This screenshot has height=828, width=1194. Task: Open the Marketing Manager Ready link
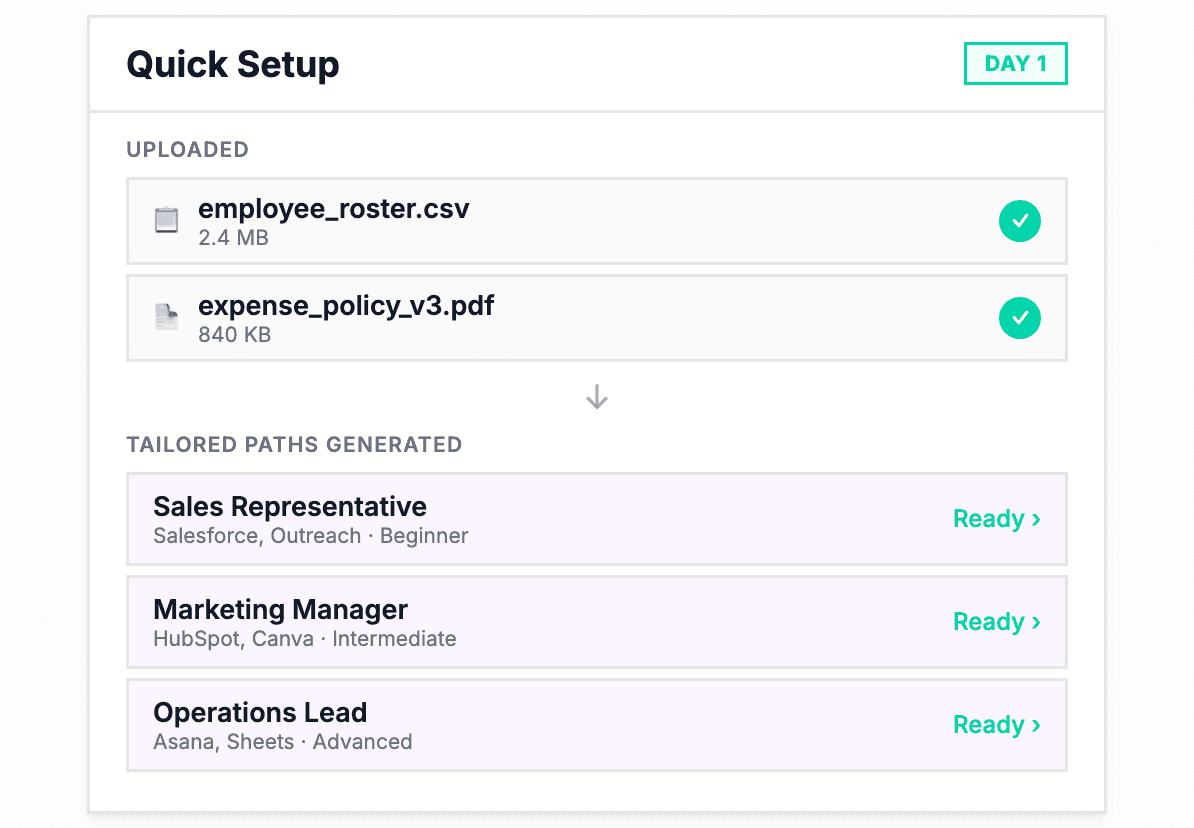point(996,622)
